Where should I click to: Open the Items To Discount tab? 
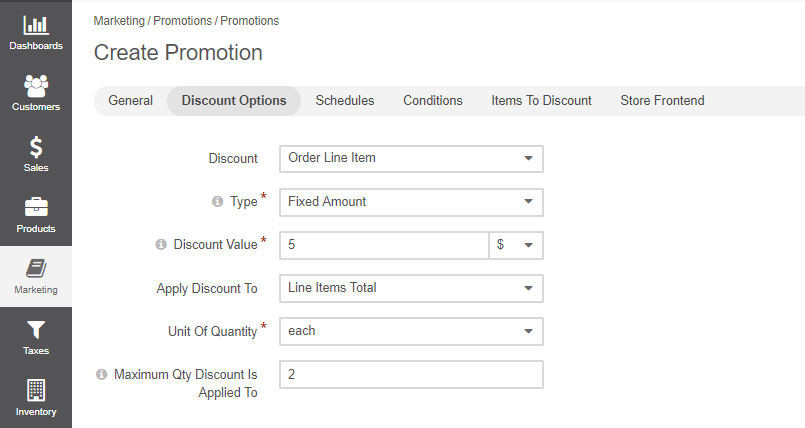click(x=541, y=101)
